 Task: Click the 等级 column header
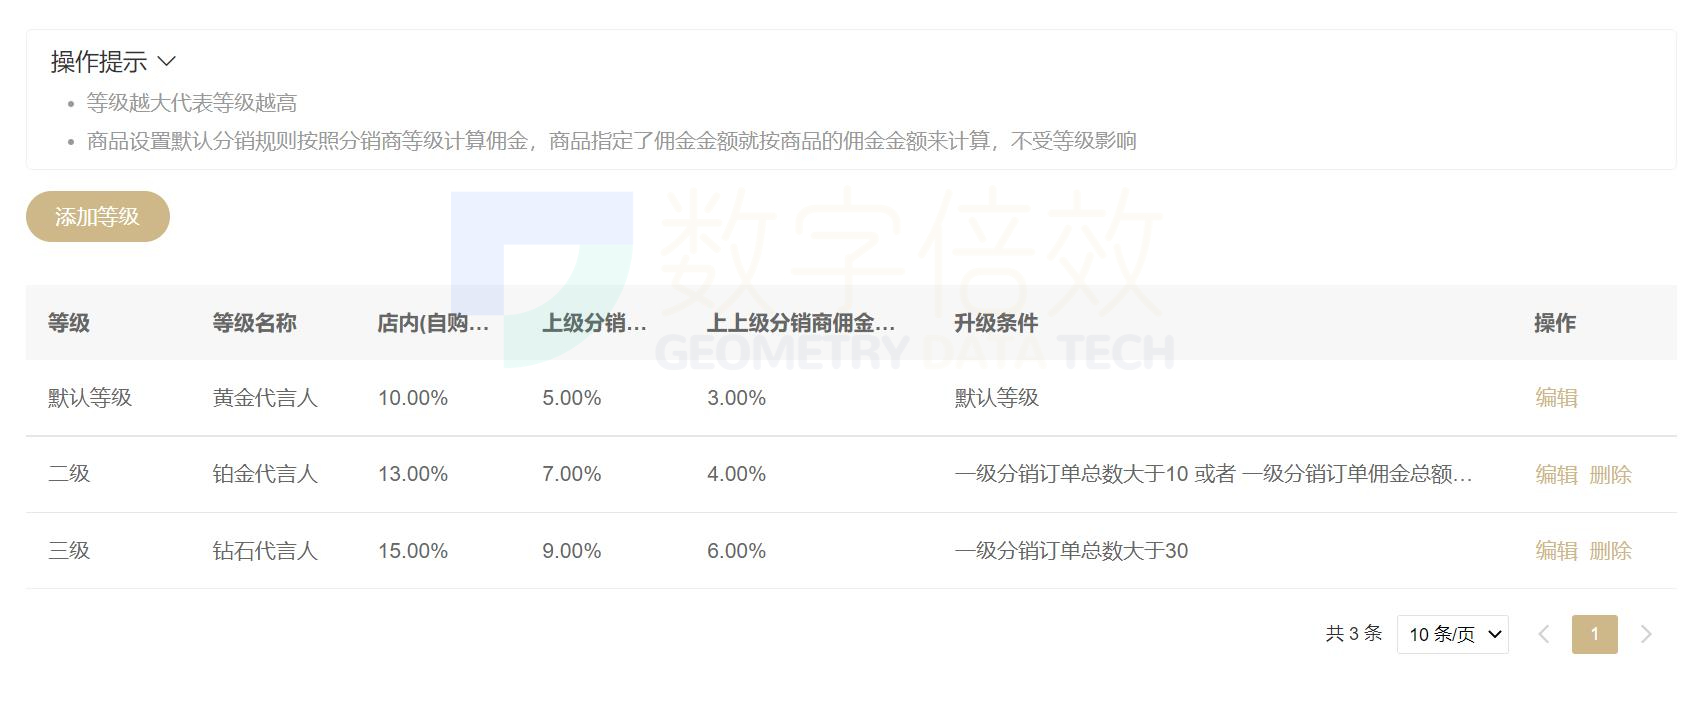coord(69,323)
